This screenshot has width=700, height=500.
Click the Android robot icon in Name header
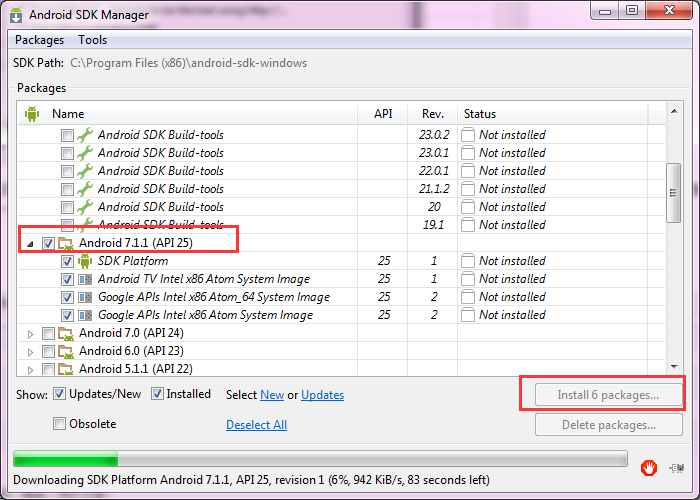(32, 114)
